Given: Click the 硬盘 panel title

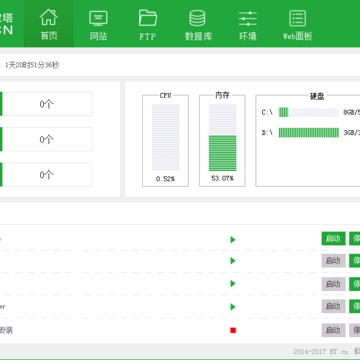Looking at the screenshot, I should coord(317,96).
